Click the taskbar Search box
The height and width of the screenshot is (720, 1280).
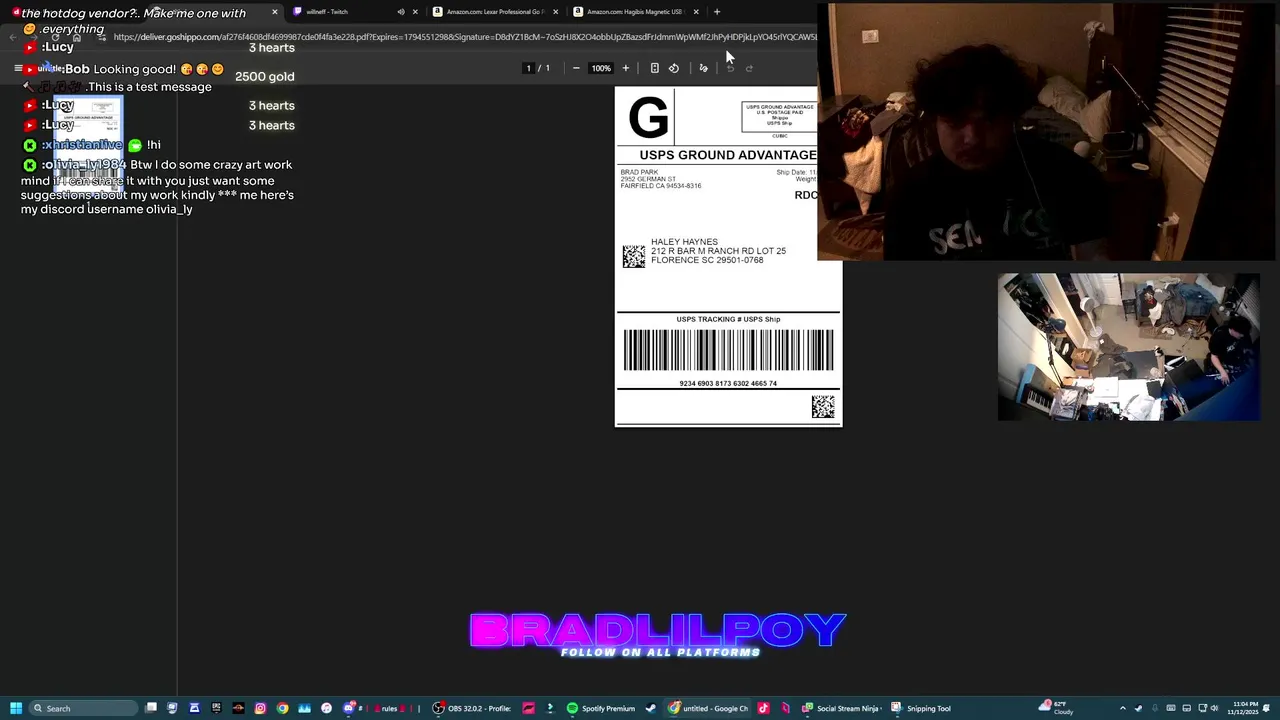coord(83,708)
